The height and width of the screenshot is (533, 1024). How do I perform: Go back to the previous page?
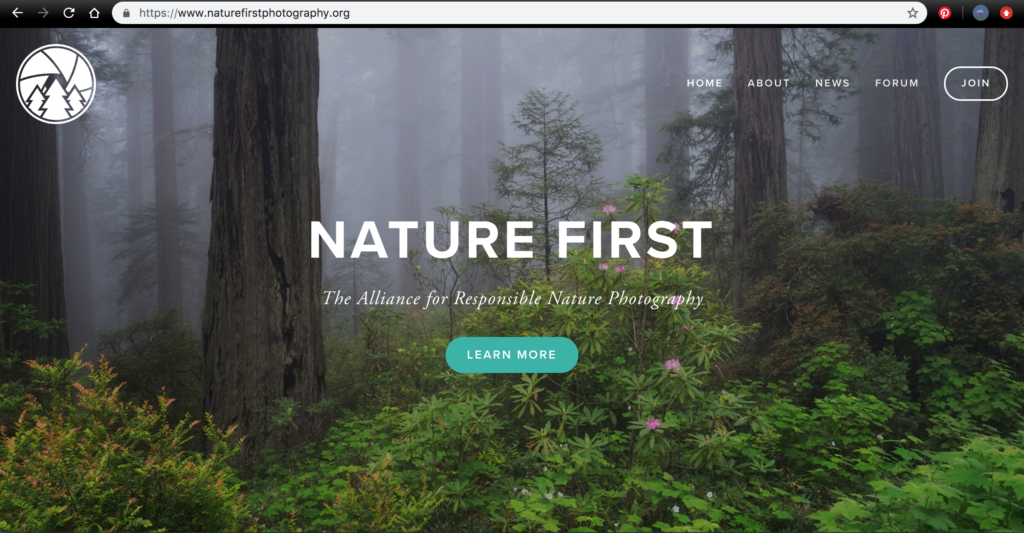coord(18,13)
